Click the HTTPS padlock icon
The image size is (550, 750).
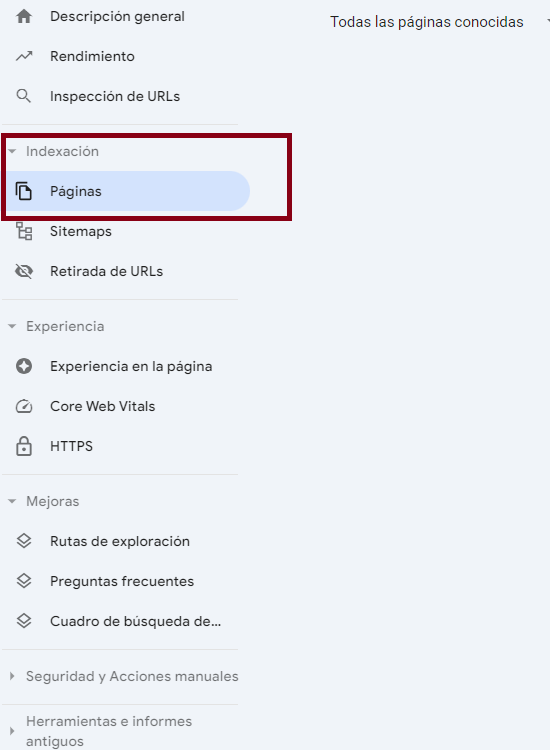(x=24, y=446)
